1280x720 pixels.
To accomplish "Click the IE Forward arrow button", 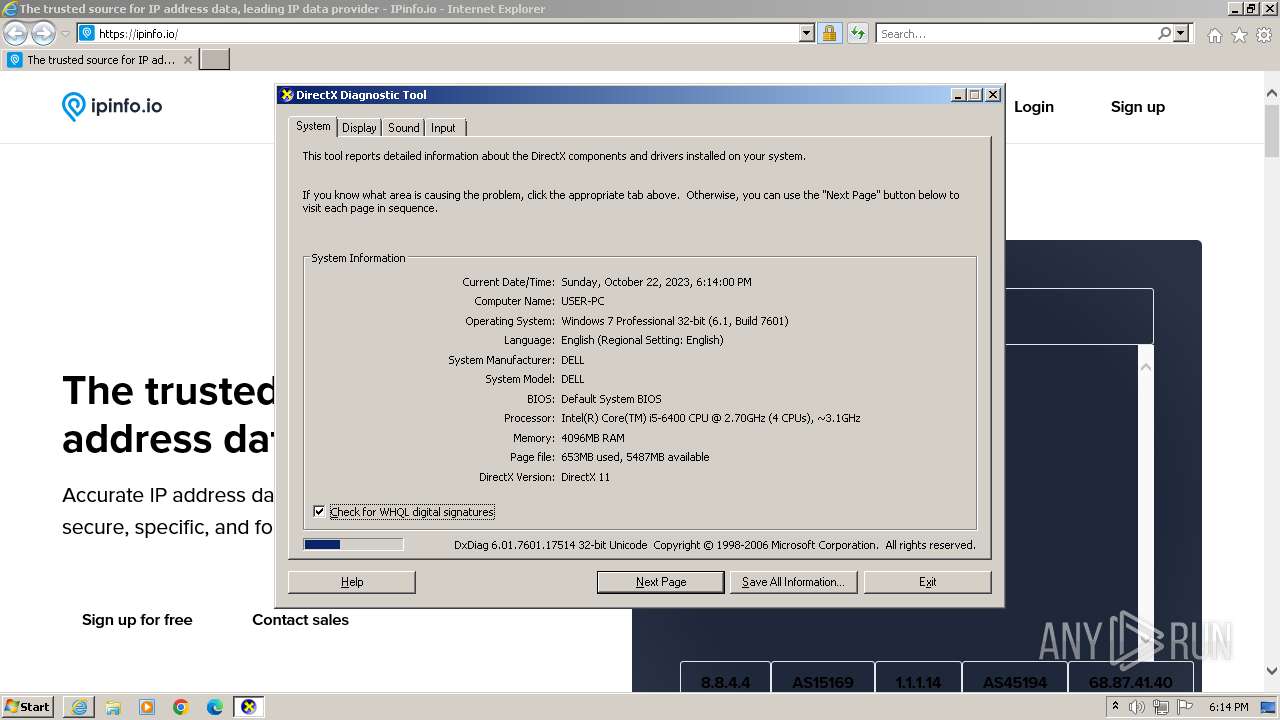I will (43, 33).
